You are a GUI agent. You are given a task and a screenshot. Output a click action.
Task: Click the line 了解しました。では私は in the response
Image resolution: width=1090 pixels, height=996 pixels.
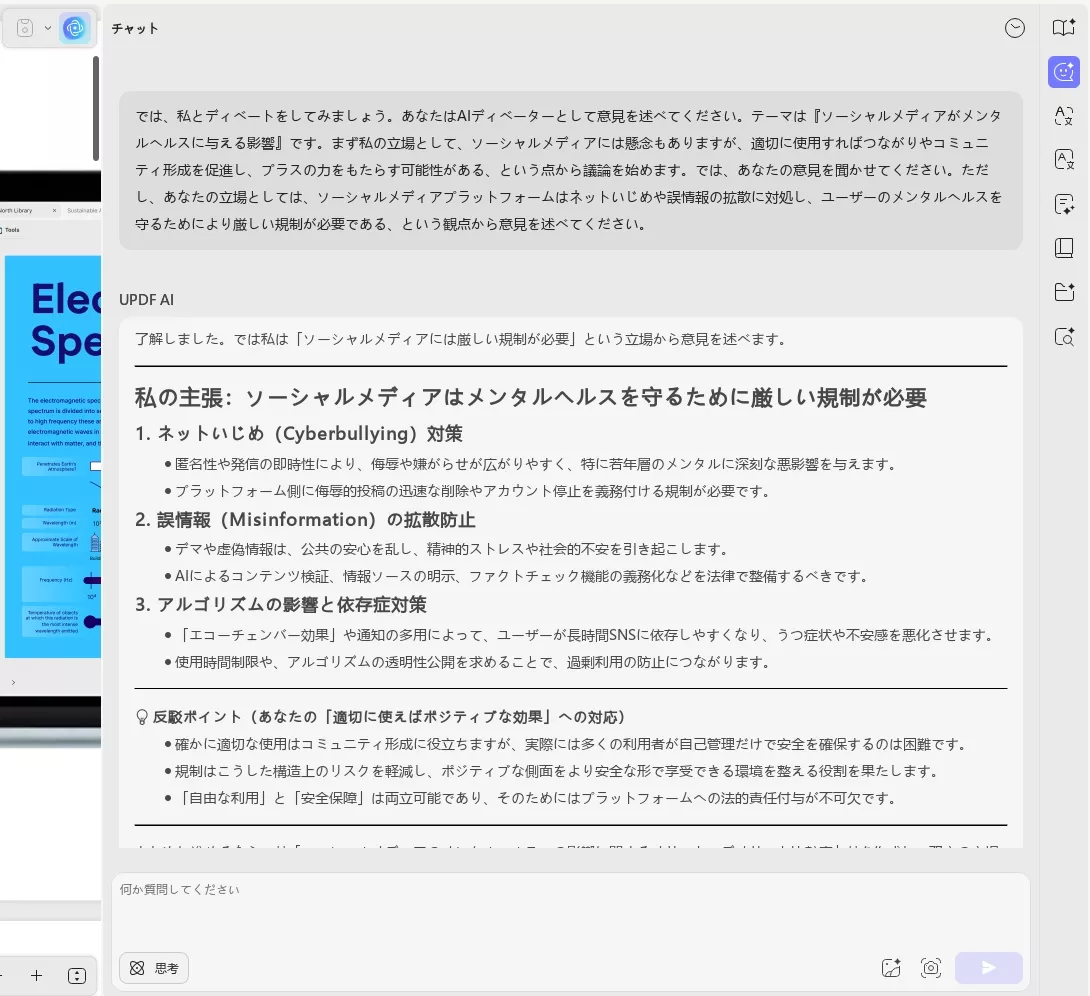(x=460, y=339)
